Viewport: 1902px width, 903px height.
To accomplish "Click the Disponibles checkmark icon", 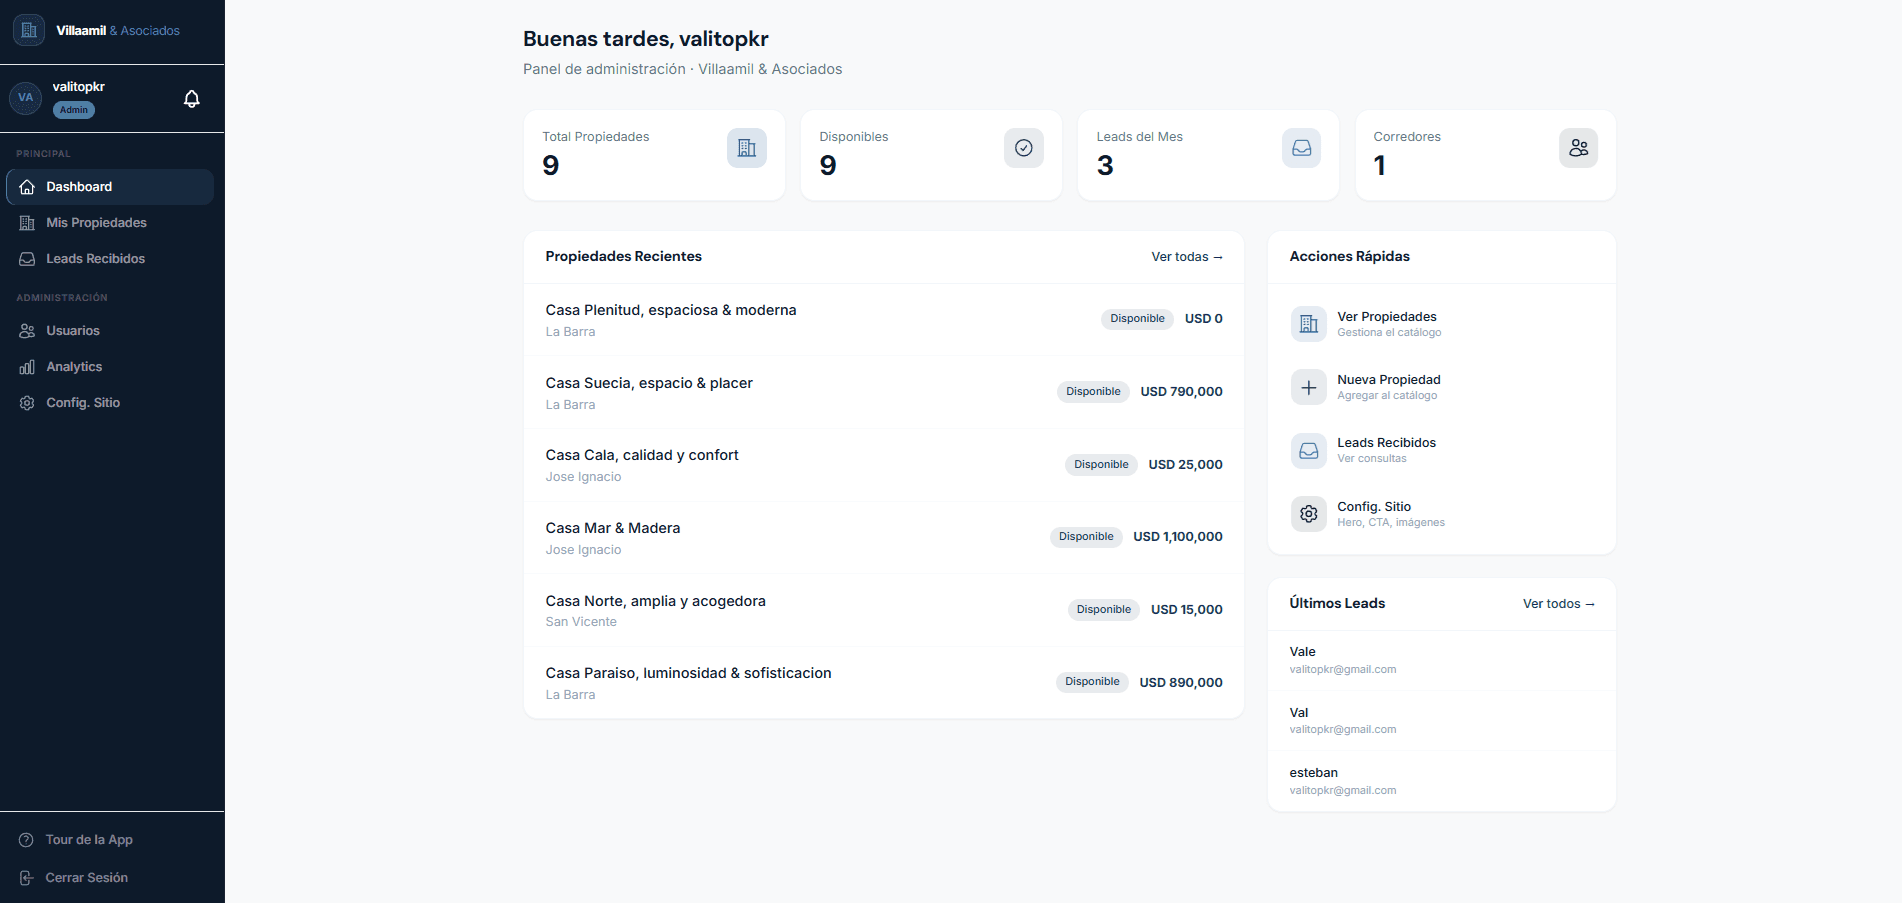I will 1024,148.
